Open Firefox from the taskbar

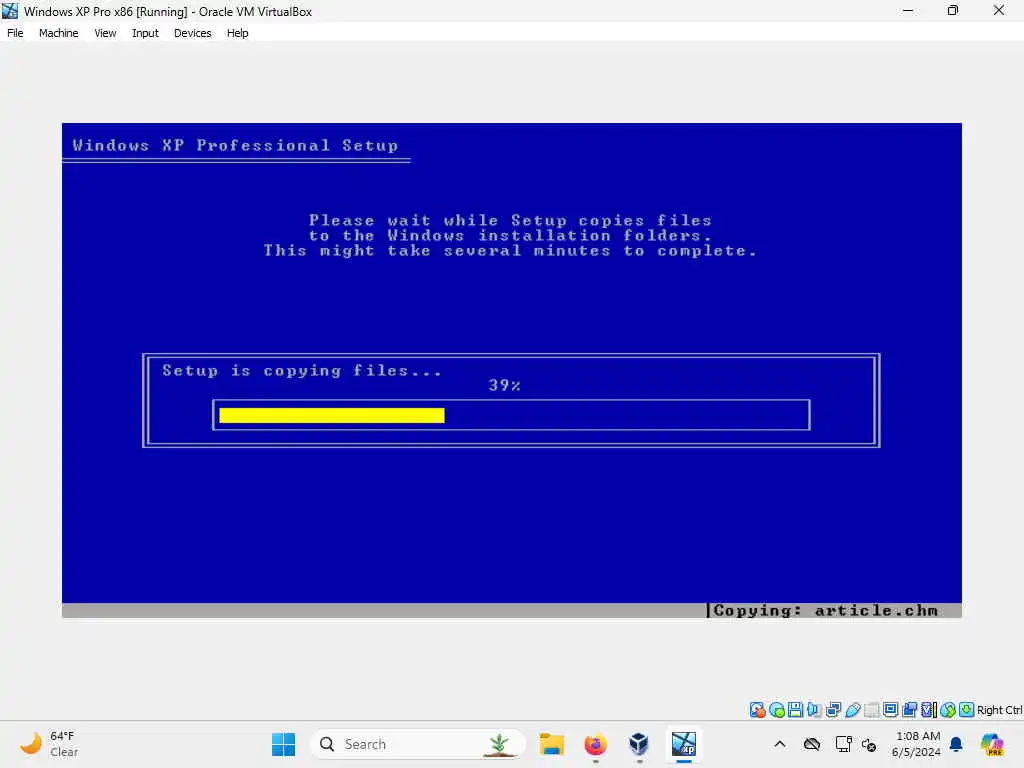pos(595,744)
